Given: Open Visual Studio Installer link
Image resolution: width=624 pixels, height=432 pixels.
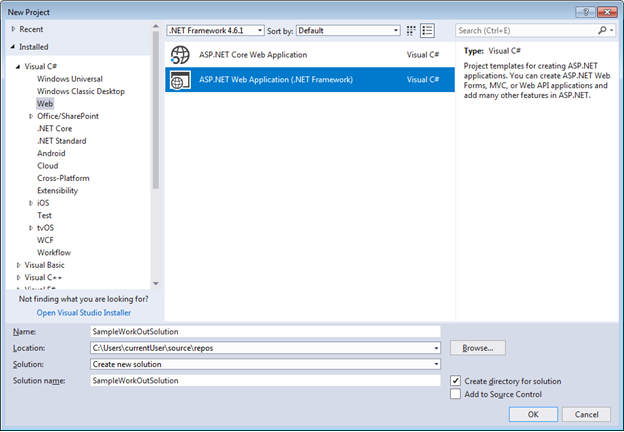Looking at the screenshot, I should tap(84, 313).
